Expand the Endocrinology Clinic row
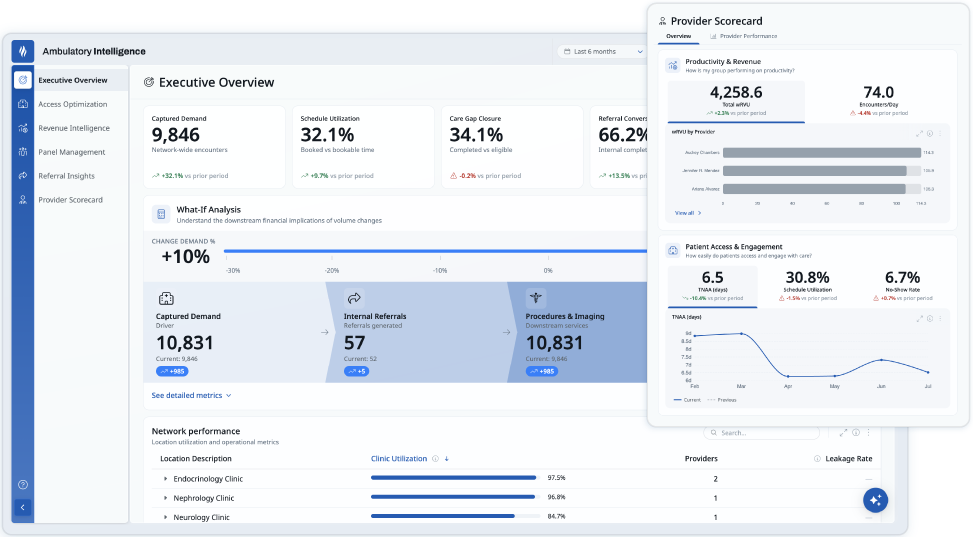This screenshot has width=973, height=537. click(165, 479)
